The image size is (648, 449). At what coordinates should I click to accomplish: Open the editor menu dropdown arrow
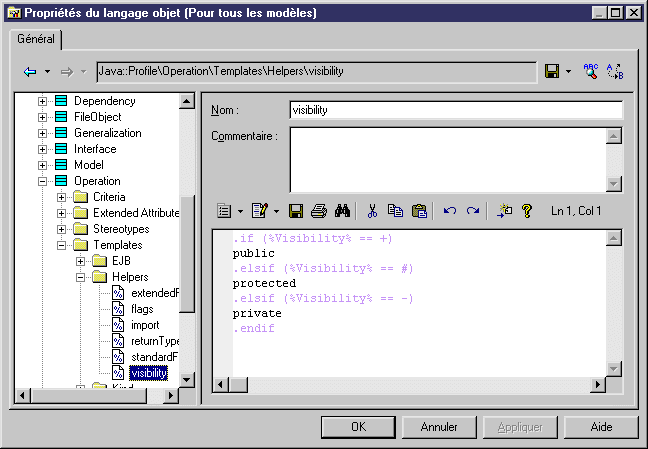[240, 211]
